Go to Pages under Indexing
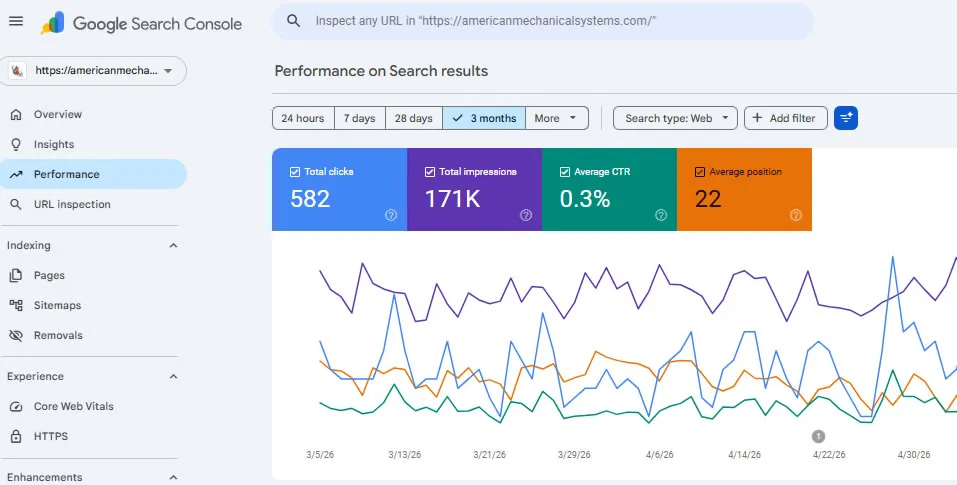Viewport: 957px width, 485px height. point(93,275)
